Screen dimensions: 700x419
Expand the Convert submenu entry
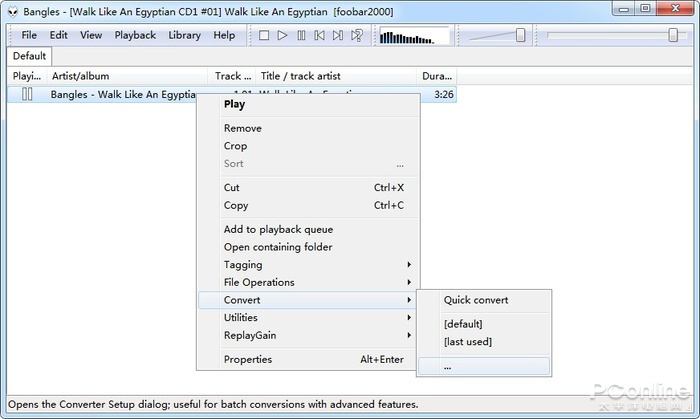308,300
